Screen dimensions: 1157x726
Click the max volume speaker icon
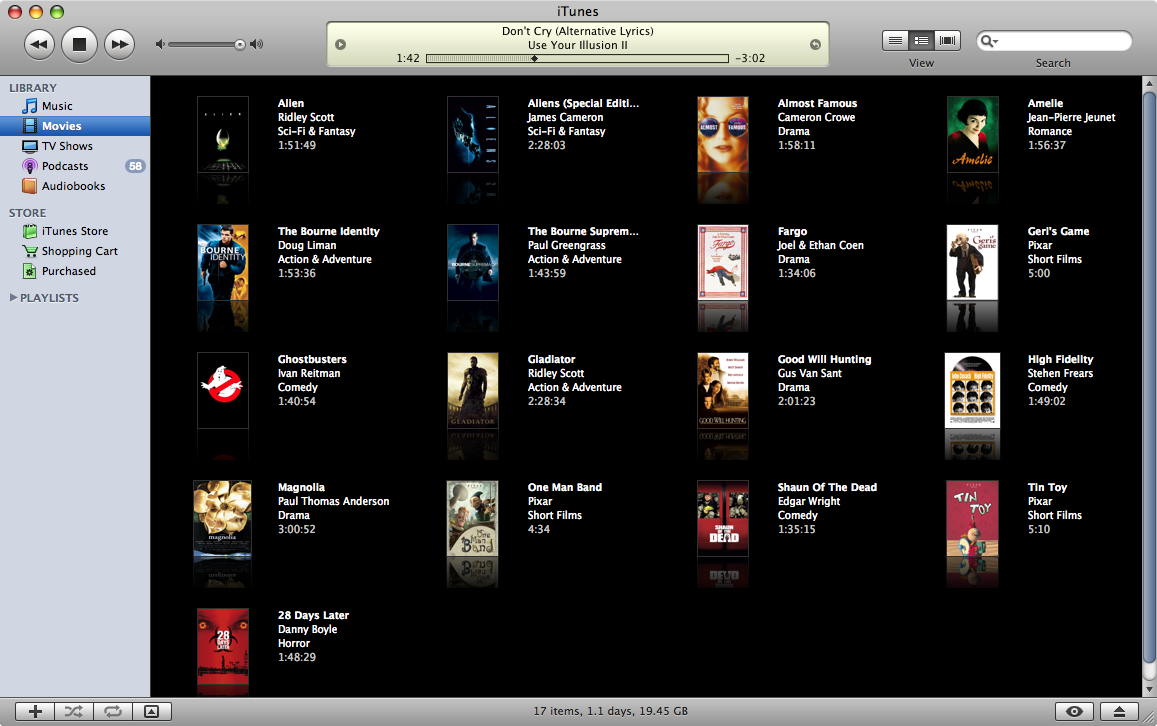(256, 44)
